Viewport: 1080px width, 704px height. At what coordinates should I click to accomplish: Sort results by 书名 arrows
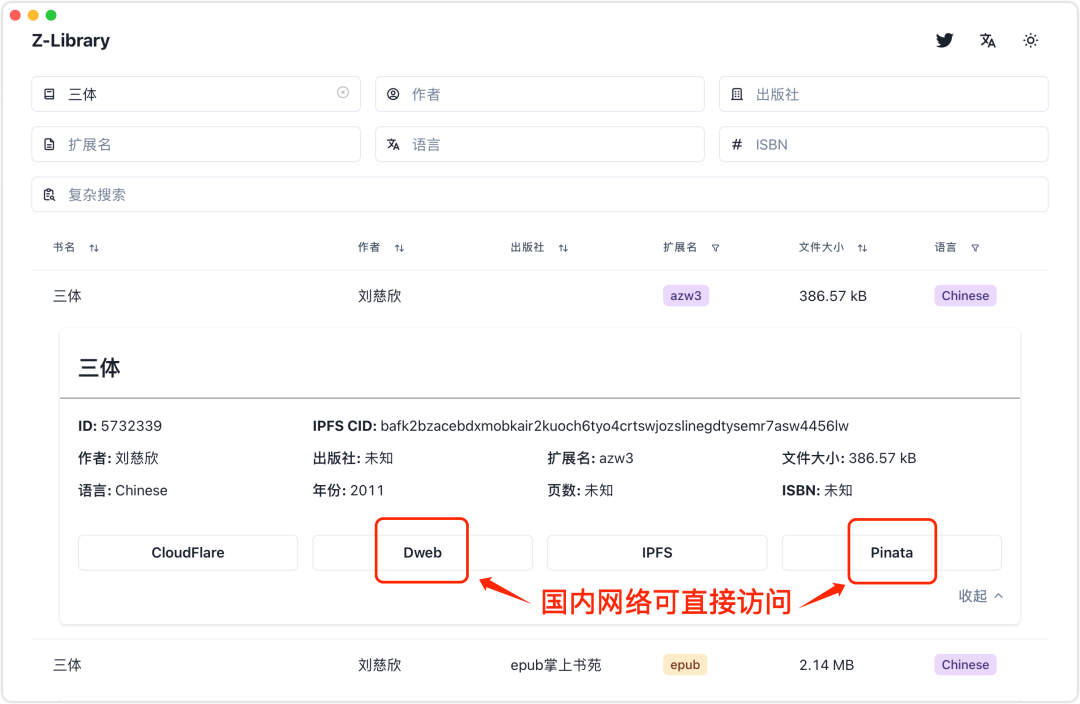[94, 248]
